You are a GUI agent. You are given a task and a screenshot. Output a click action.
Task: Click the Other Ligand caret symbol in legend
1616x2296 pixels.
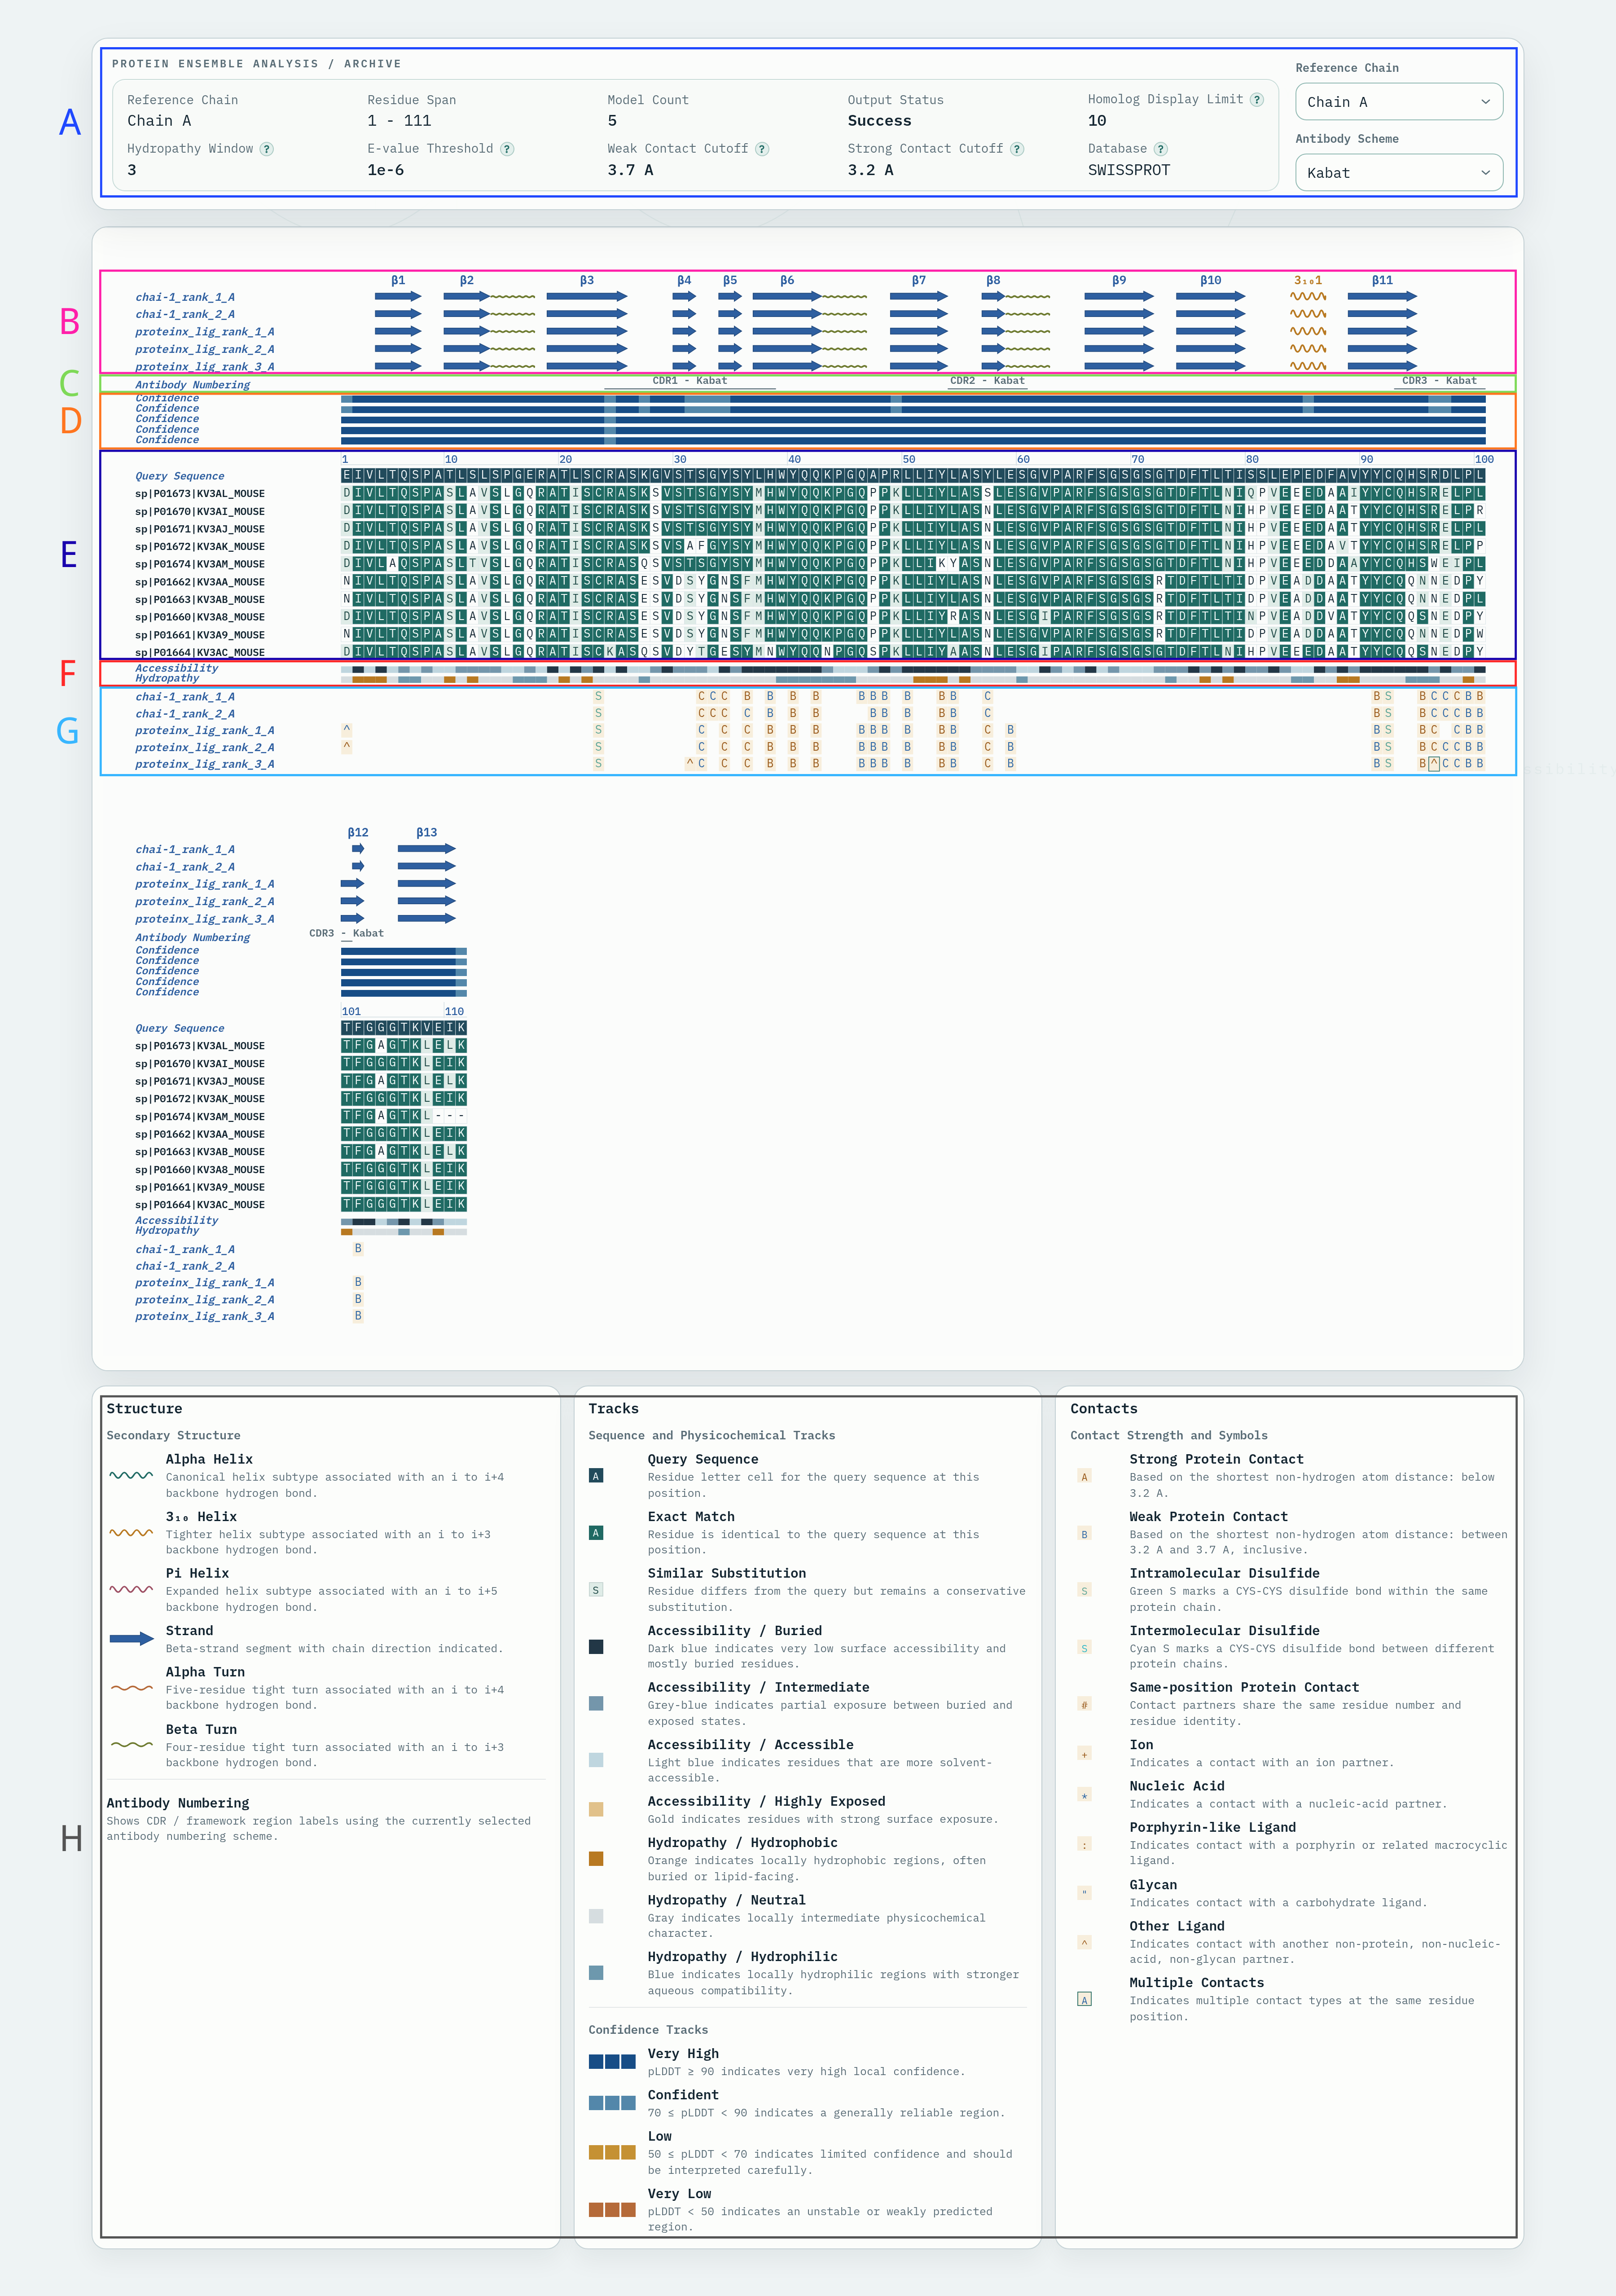(x=1084, y=1942)
